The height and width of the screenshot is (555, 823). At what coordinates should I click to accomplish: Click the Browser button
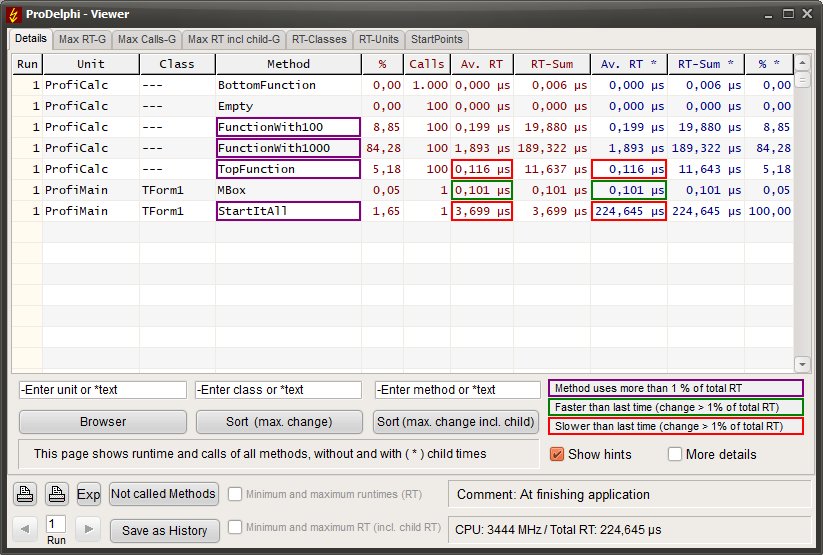(x=103, y=421)
